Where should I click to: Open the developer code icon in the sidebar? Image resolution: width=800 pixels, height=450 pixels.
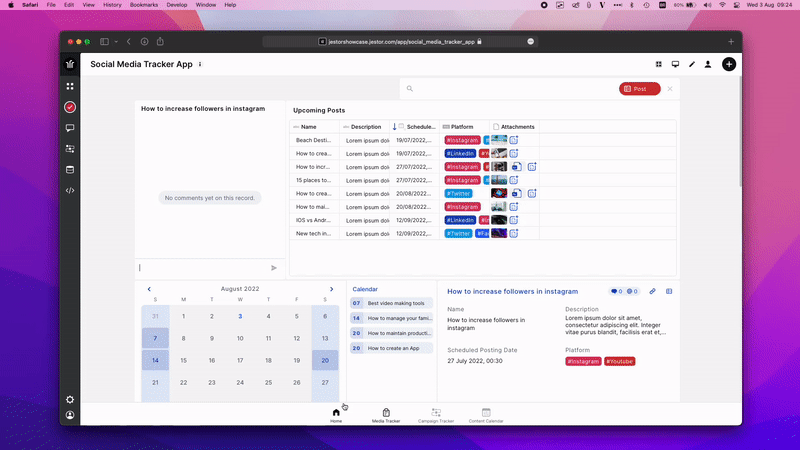(70, 190)
